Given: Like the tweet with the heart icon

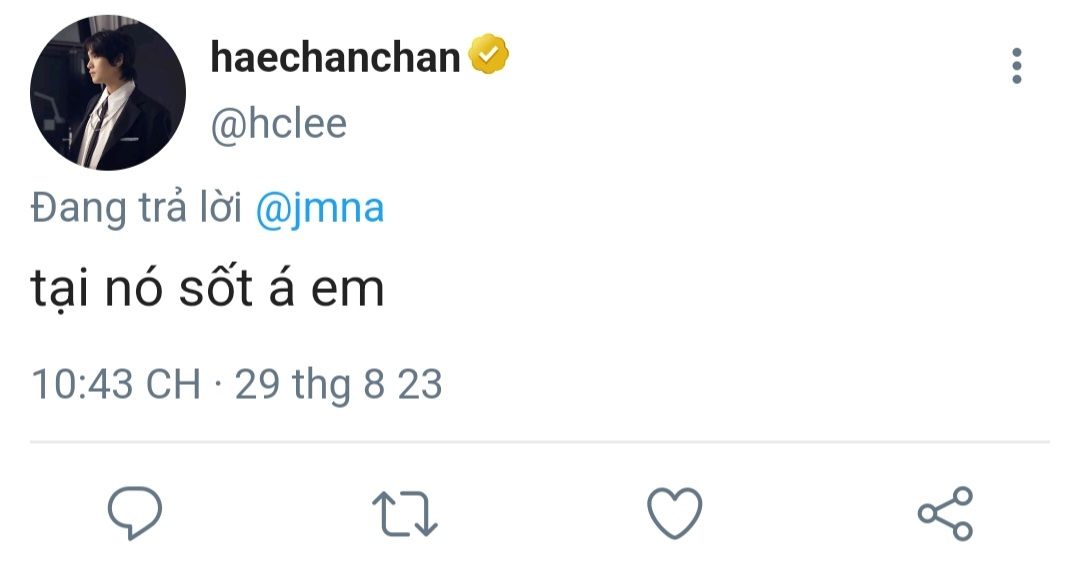Looking at the screenshot, I should 675,513.
